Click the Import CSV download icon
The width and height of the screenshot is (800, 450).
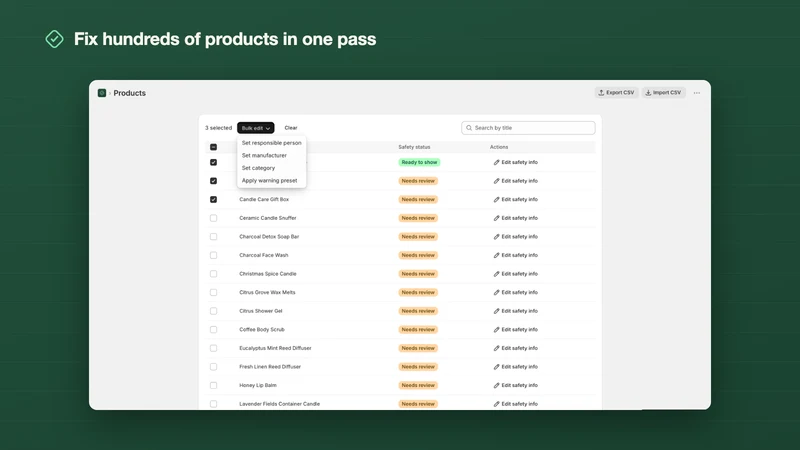(648, 93)
